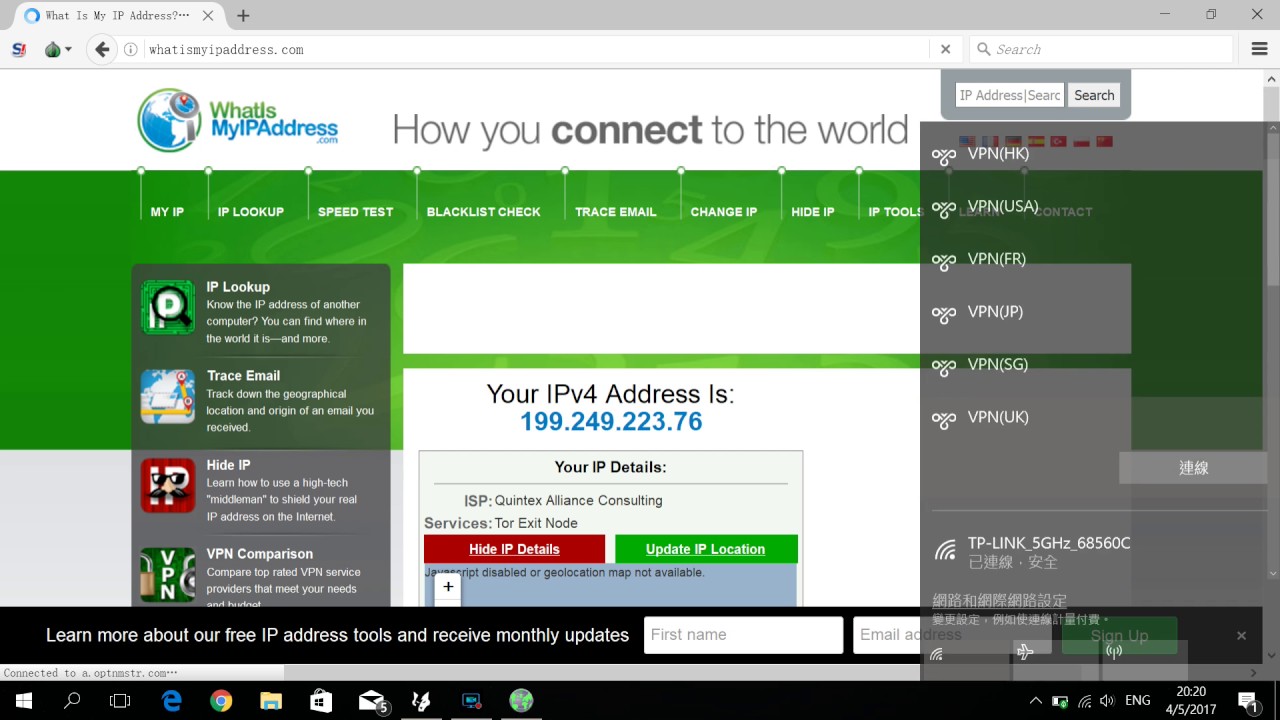Screen dimensions: 1280x720
Task: Show hidden tray icons with the chevron
Action: click(1035, 701)
